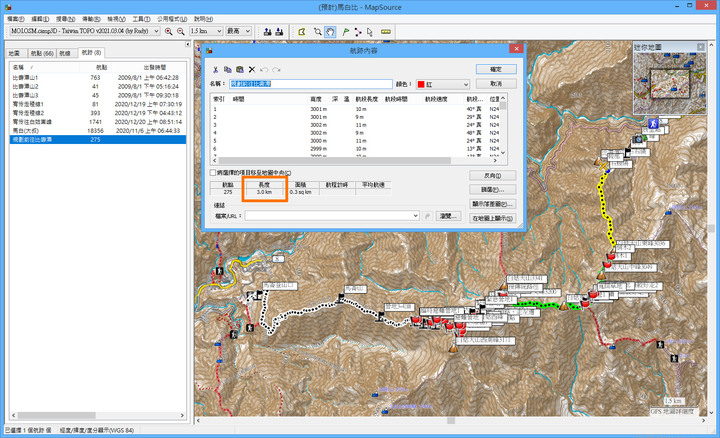Switch to the maps tab in left panel

coord(15,53)
